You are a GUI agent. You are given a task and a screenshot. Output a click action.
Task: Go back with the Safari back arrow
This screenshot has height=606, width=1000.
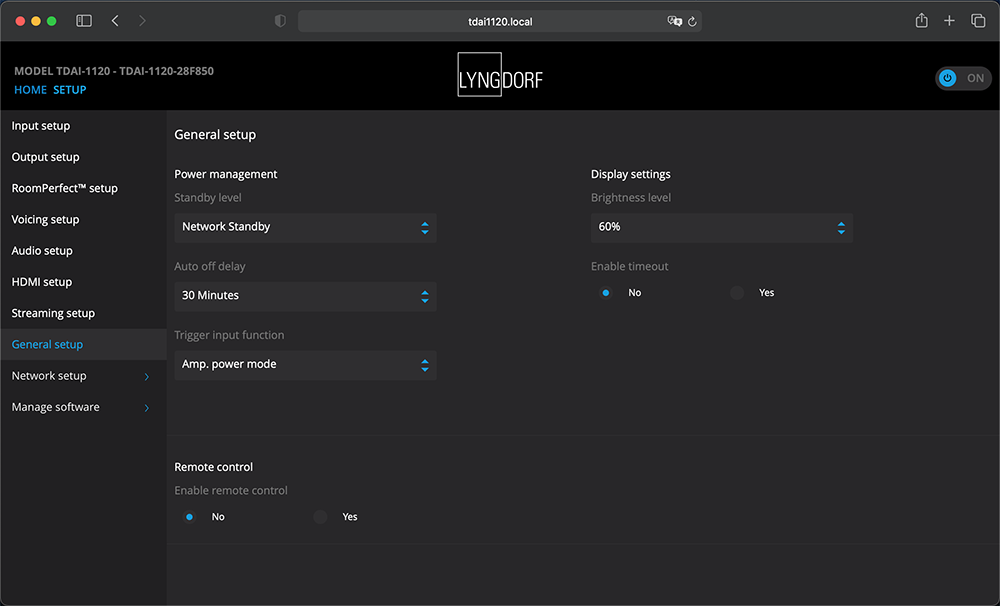point(115,21)
